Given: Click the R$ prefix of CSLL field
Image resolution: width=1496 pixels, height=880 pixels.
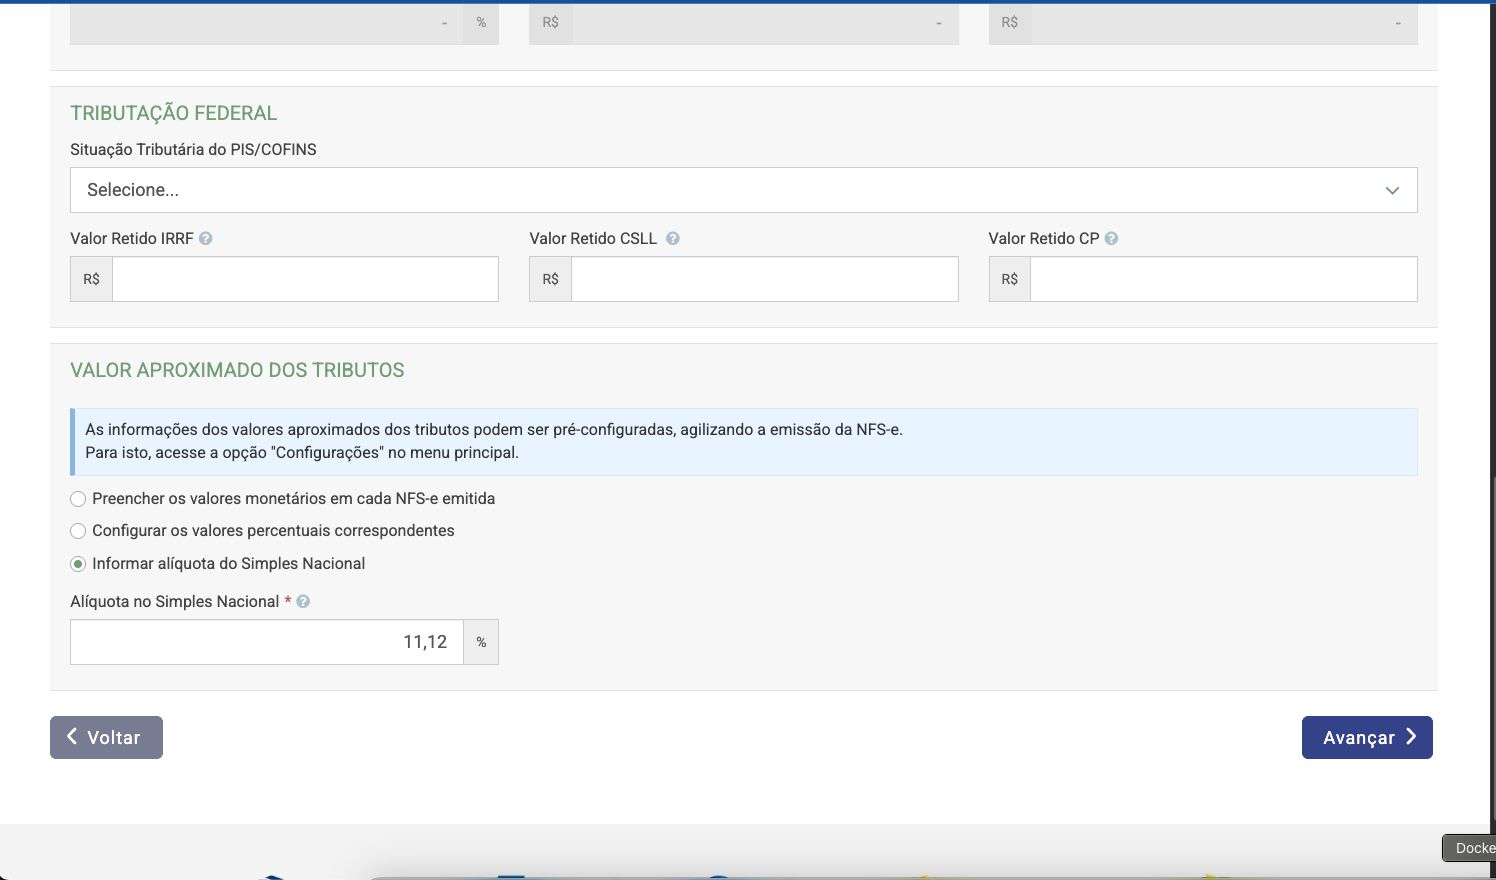Looking at the screenshot, I should pyautogui.click(x=550, y=279).
